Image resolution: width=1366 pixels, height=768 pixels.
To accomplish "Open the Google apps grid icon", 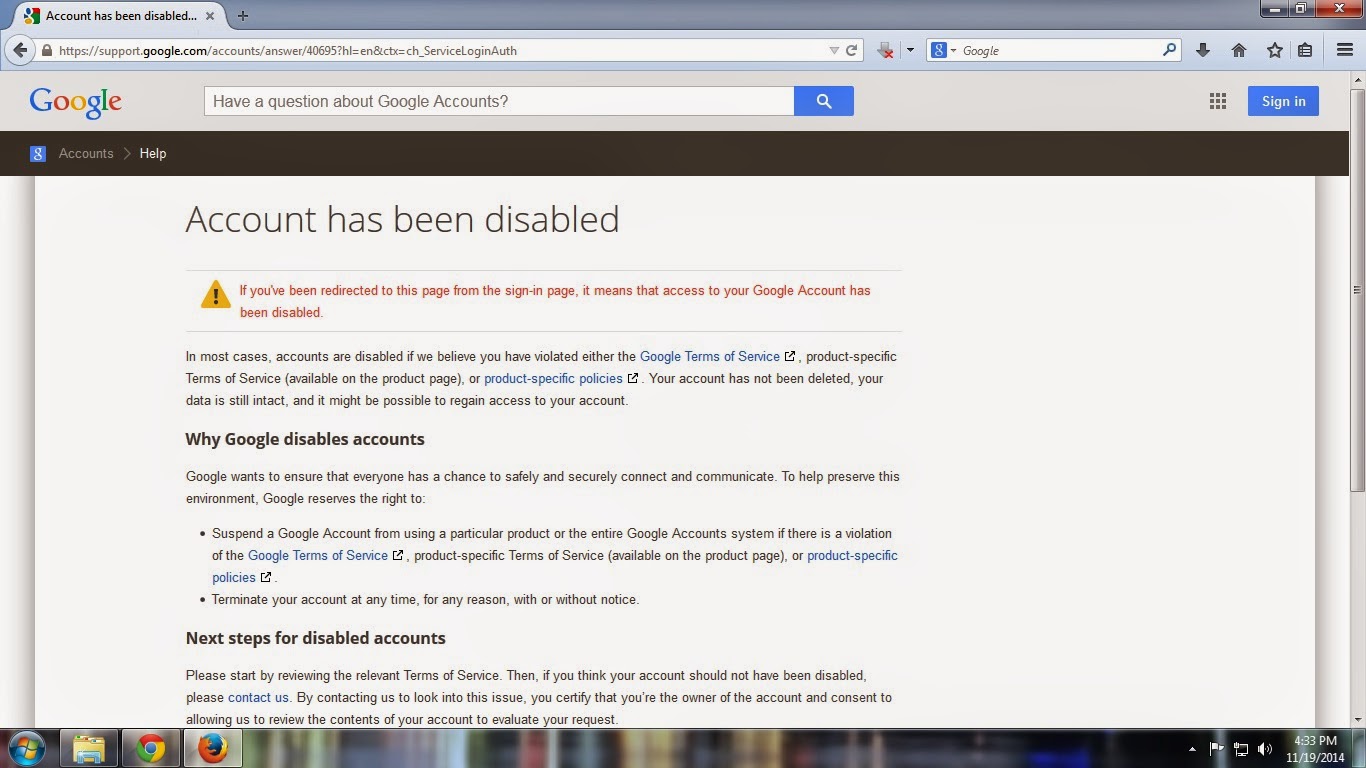I will (1217, 101).
